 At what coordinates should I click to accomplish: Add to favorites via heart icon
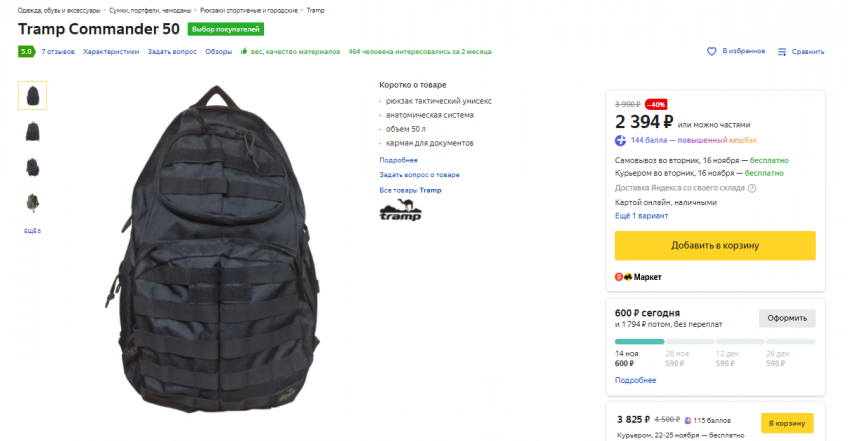711,51
